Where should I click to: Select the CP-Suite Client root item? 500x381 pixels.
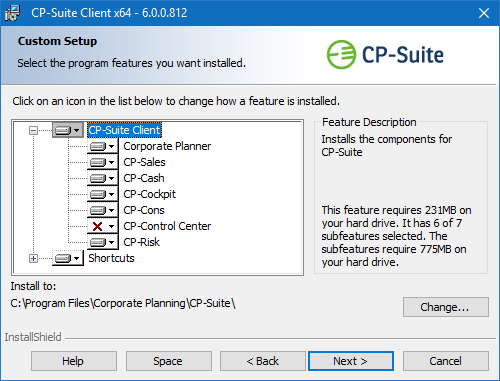(124, 130)
